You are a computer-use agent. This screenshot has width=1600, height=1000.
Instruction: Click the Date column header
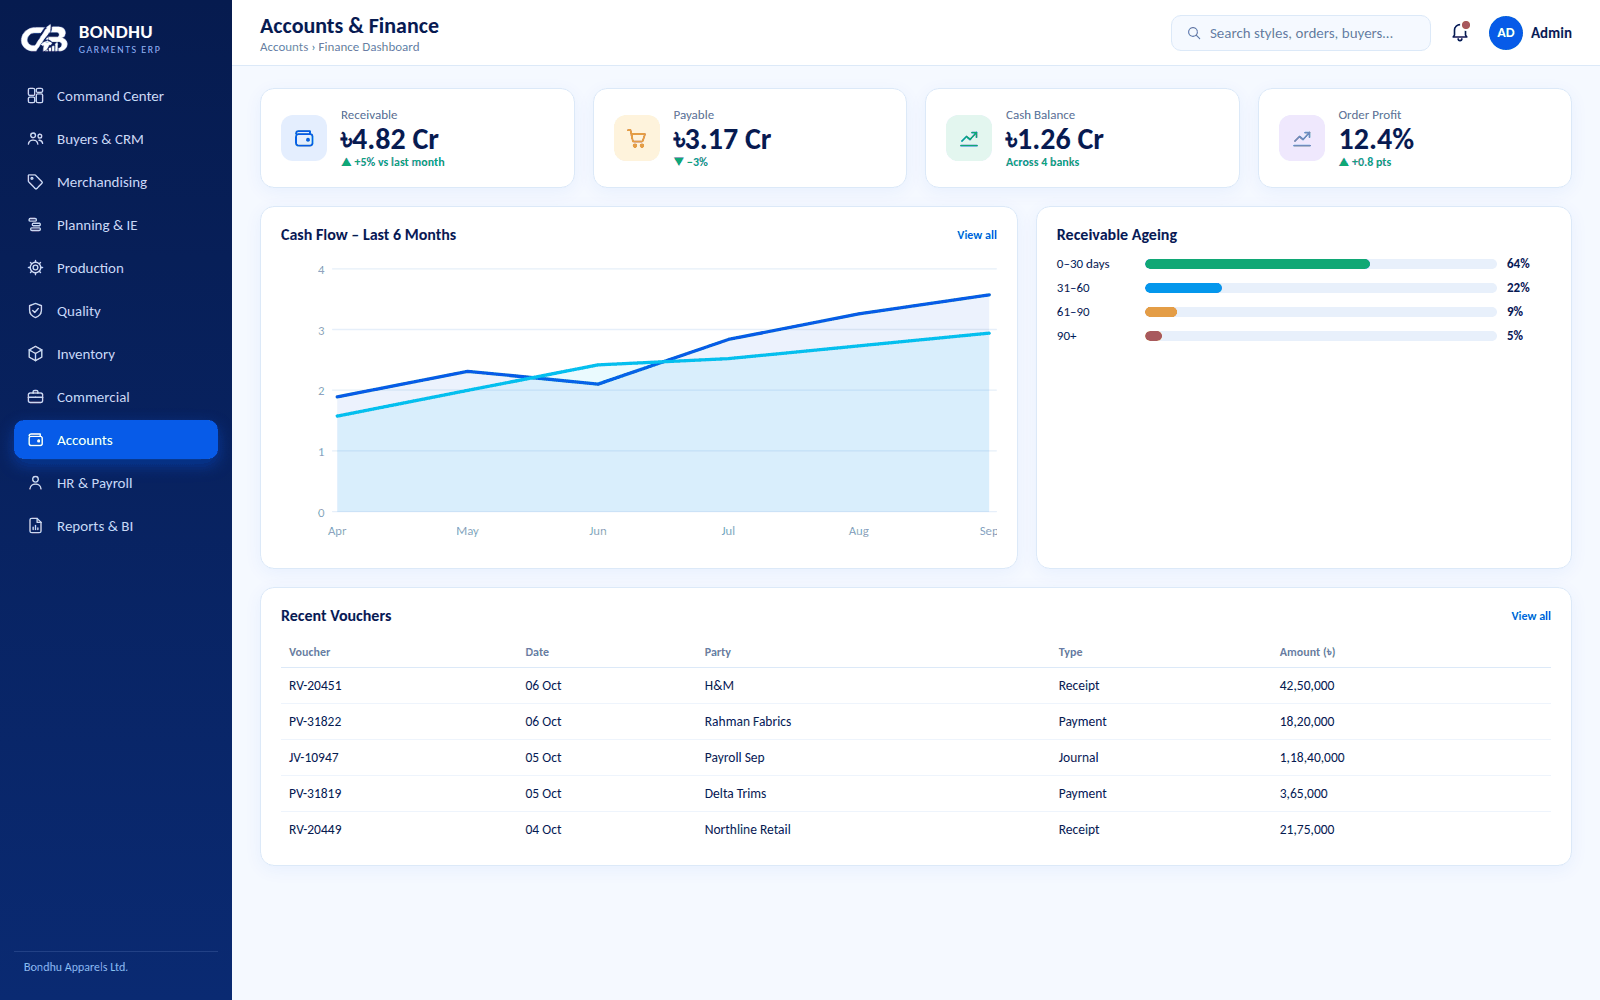537,652
